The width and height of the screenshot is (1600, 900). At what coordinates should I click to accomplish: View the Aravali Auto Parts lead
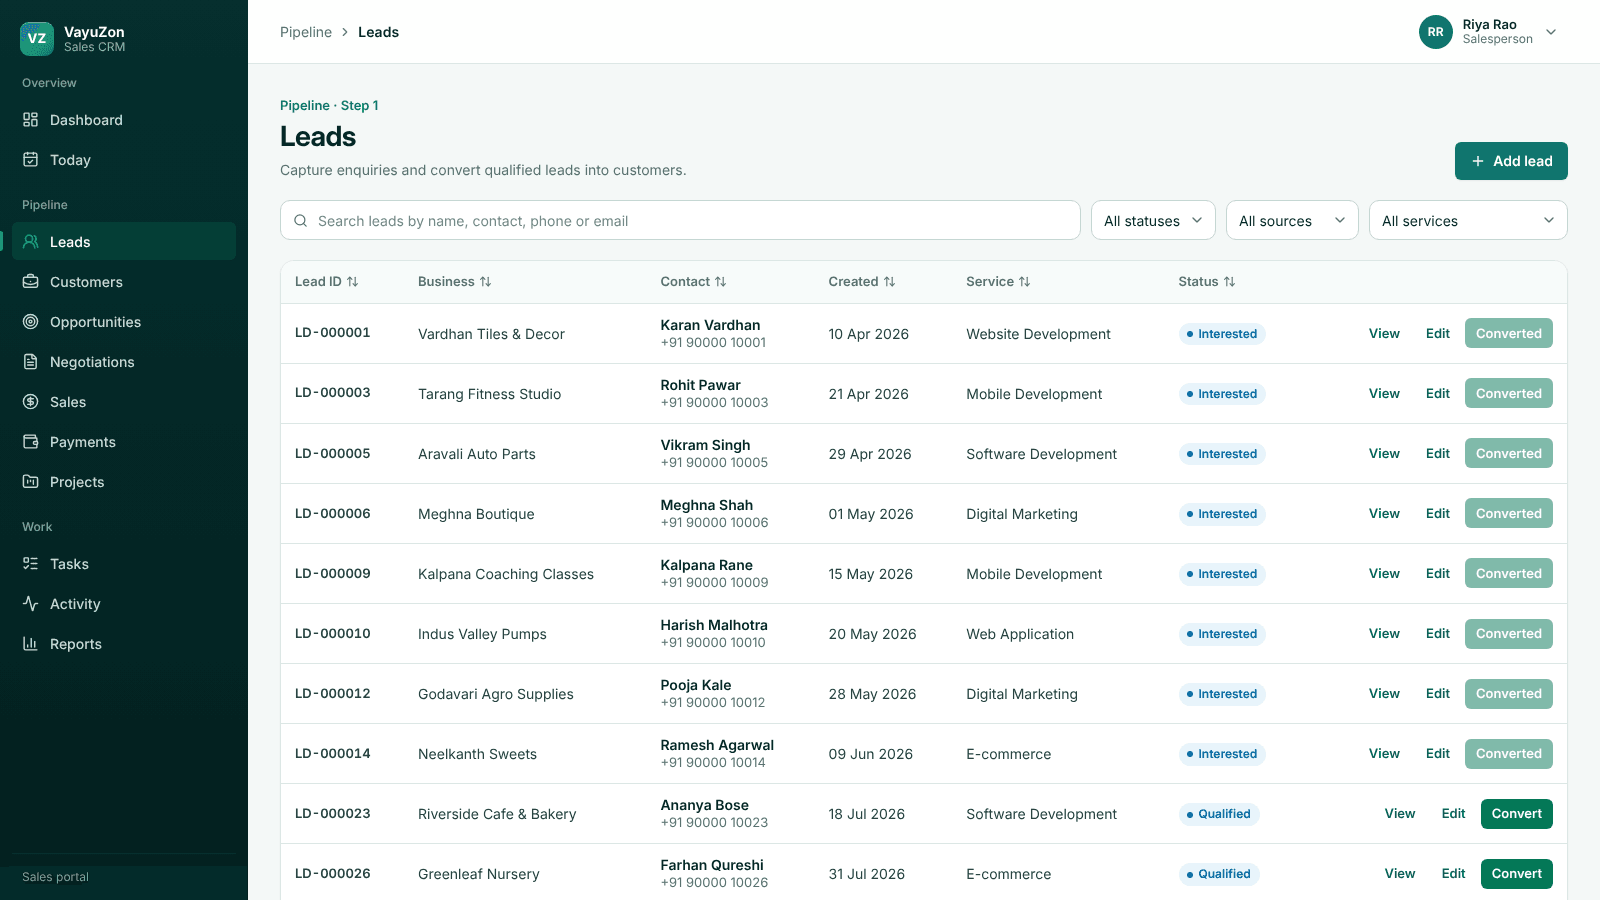pos(1384,454)
